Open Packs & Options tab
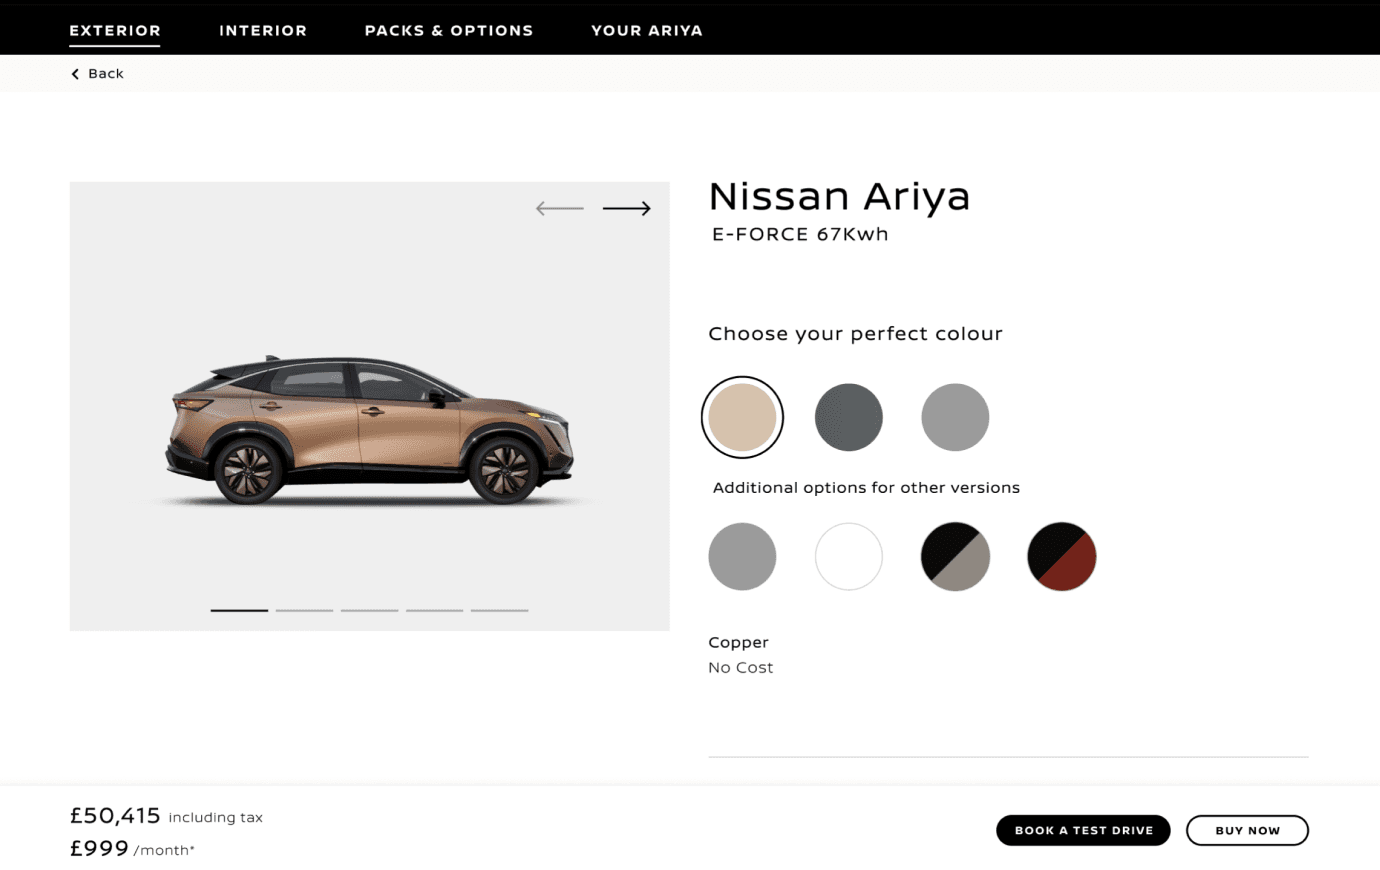The height and width of the screenshot is (870, 1380). click(x=449, y=31)
